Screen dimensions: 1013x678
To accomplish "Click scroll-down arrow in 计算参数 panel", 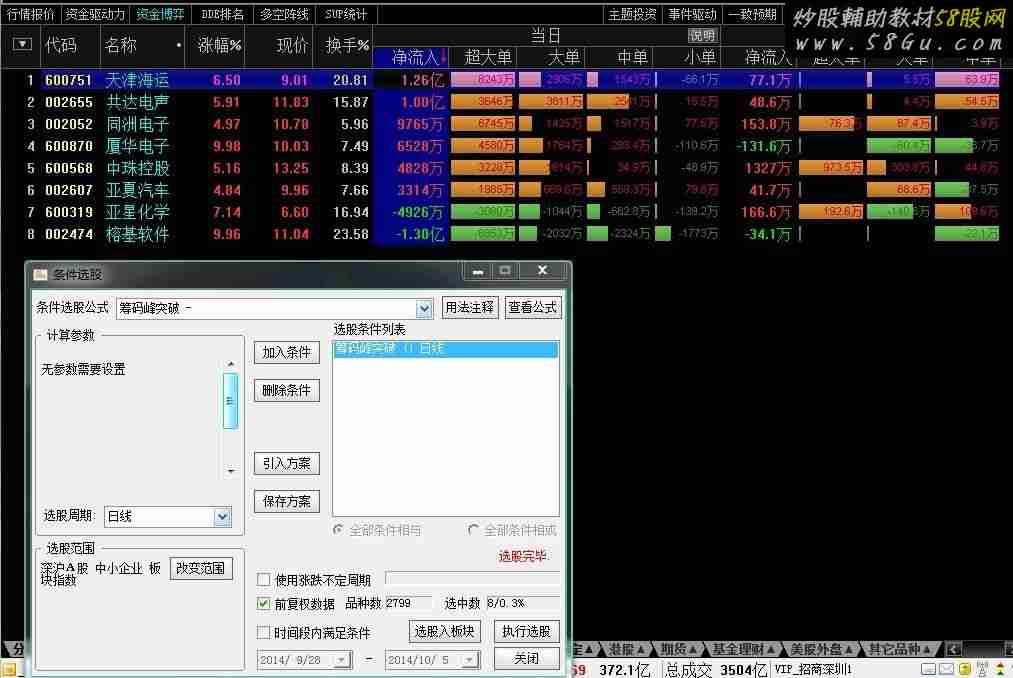I will [x=231, y=471].
